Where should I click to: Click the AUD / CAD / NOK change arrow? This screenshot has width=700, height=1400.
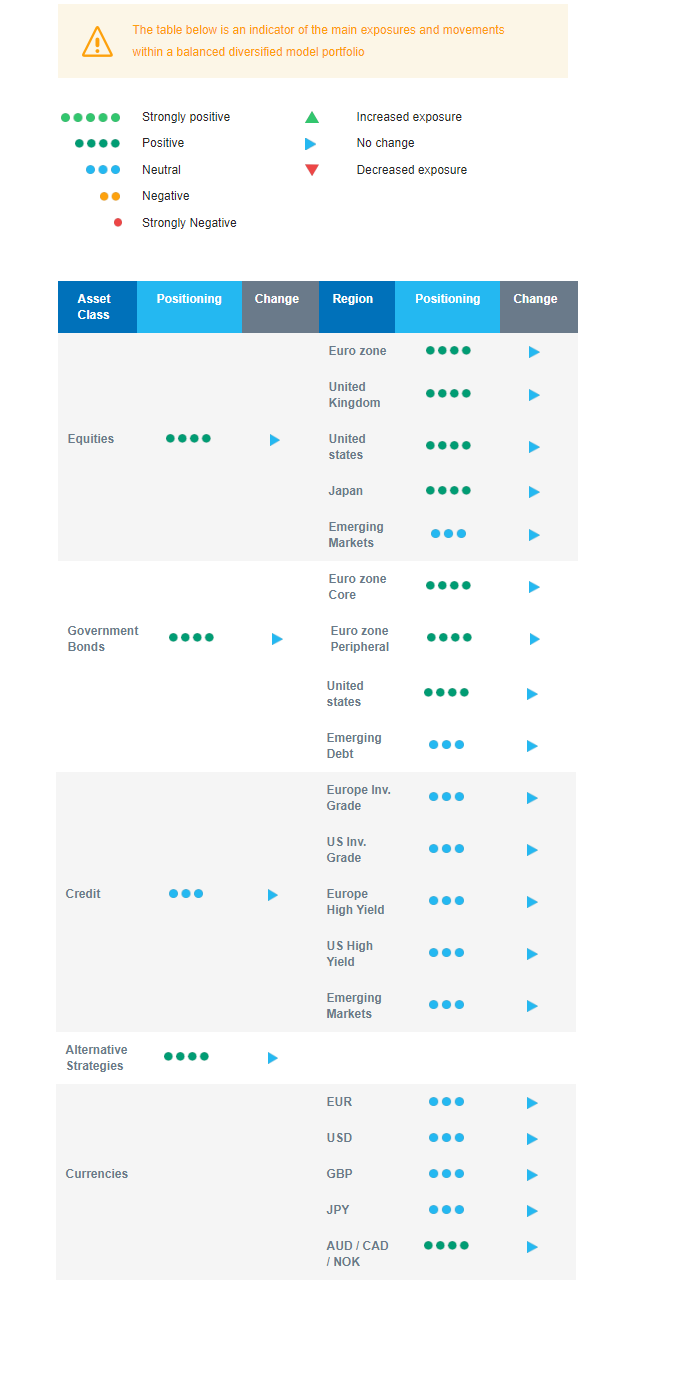[532, 1247]
